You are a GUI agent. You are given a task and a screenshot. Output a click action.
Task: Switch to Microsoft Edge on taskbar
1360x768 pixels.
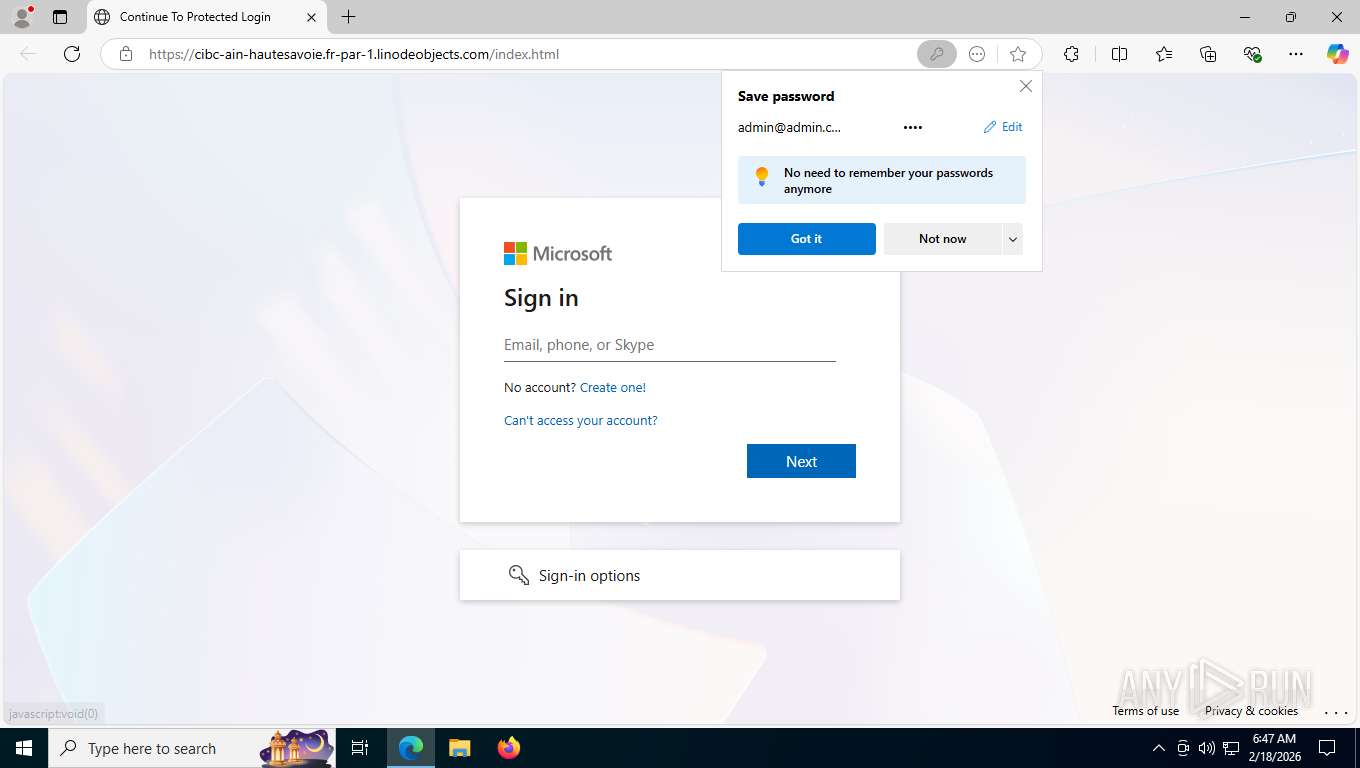point(411,748)
